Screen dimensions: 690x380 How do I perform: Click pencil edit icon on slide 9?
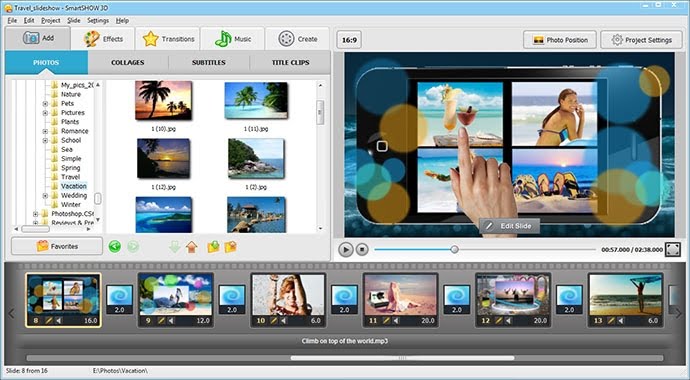click(x=161, y=321)
